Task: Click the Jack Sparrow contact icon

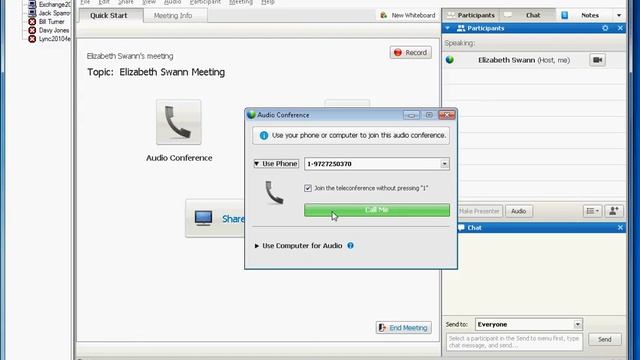Action: coord(32,13)
